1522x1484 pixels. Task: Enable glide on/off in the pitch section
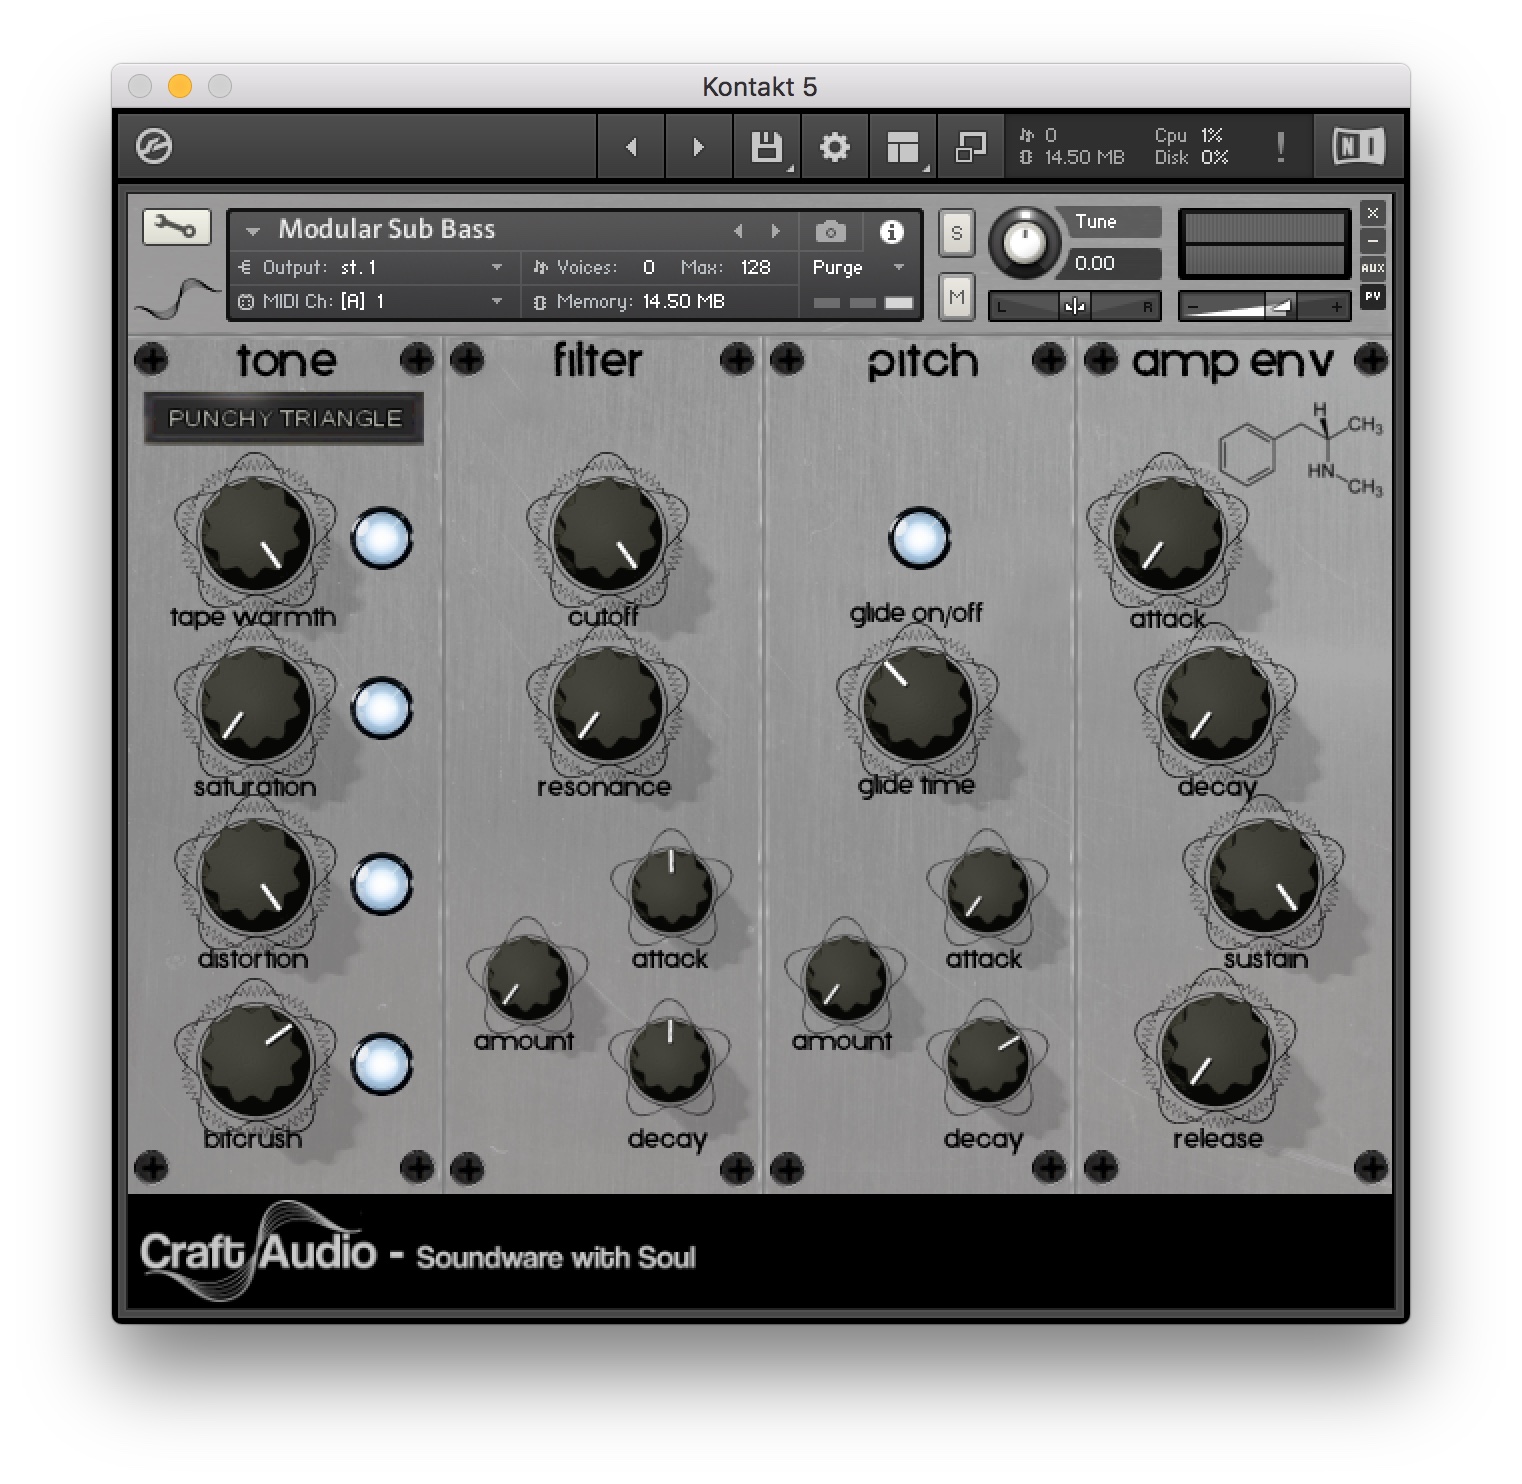click(x=919, y=538)
